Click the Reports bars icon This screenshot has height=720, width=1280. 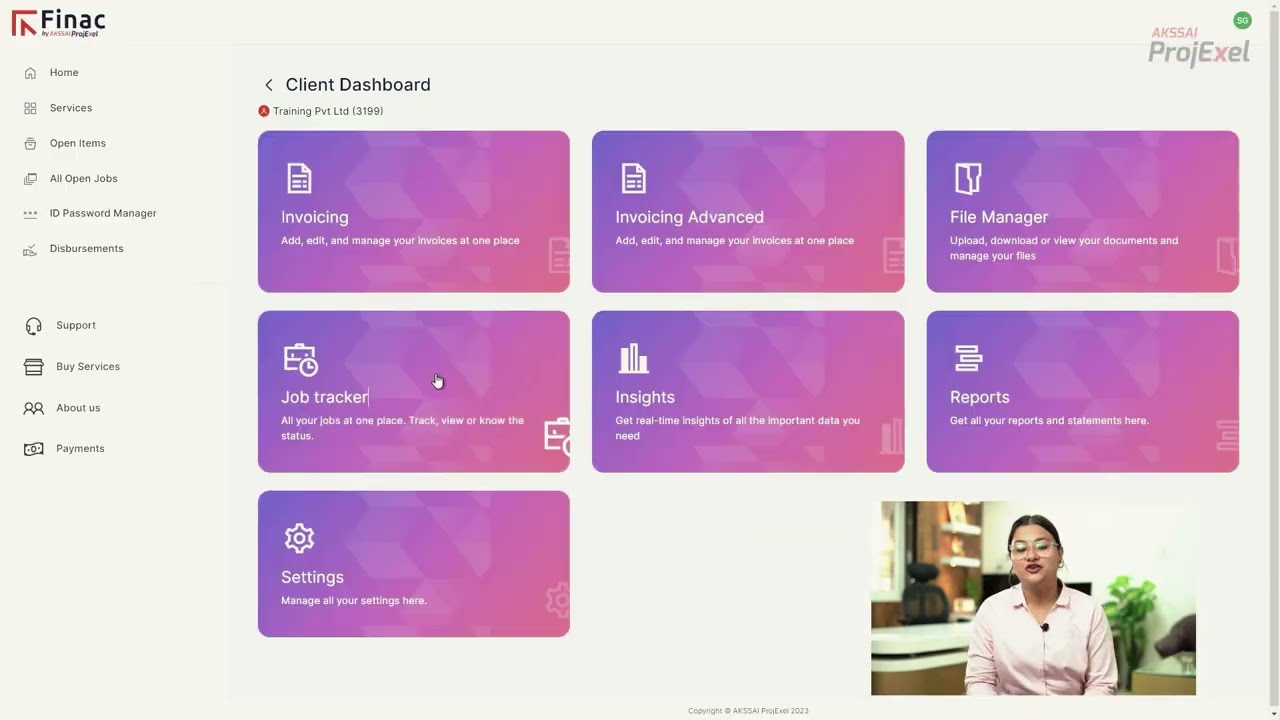[968, 358]
